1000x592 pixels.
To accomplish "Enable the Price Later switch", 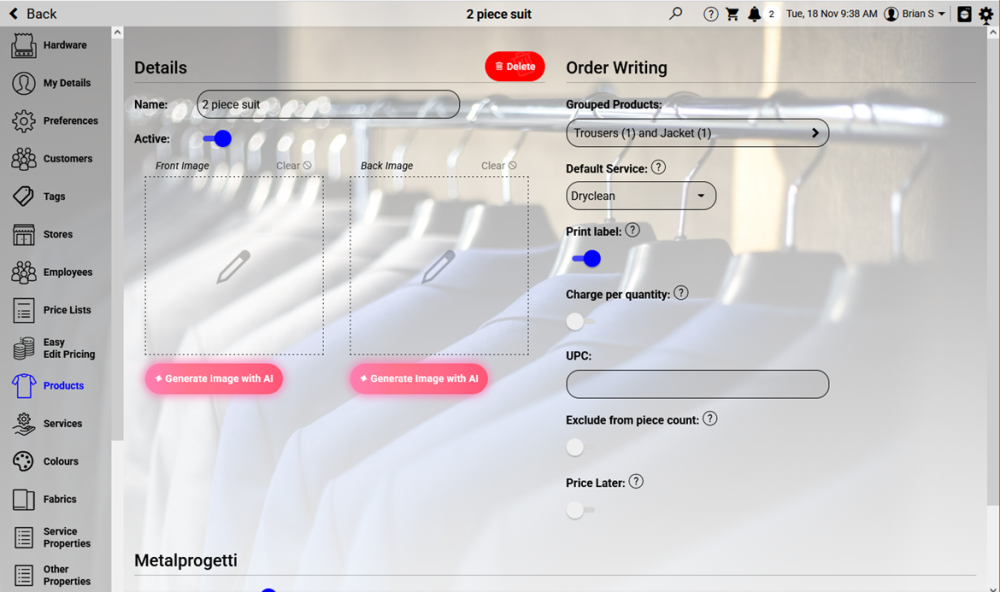I will point(580,510).
